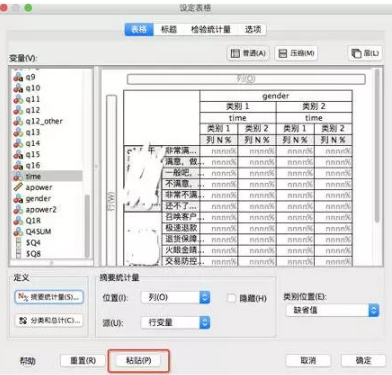Pick the q12 variable icon
The width and height of the screenshot is (392, 375).
[x=18, y=110]
